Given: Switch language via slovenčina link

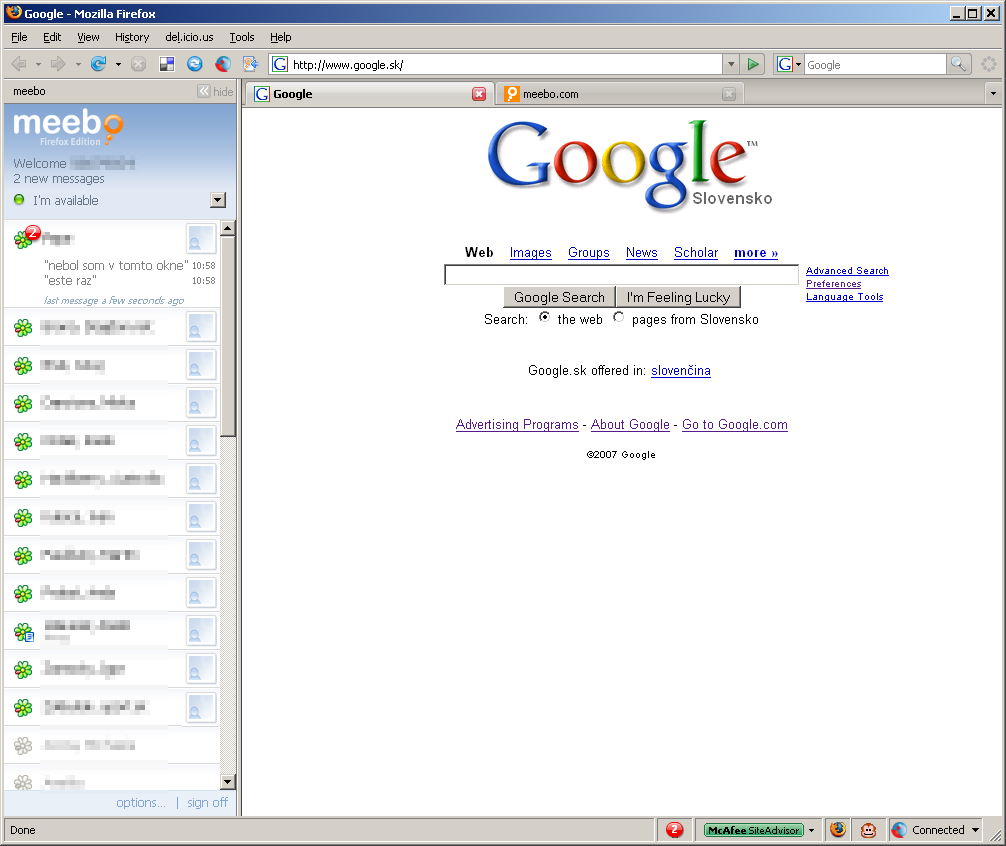Looking at the screenshot, I should [681, 371].
